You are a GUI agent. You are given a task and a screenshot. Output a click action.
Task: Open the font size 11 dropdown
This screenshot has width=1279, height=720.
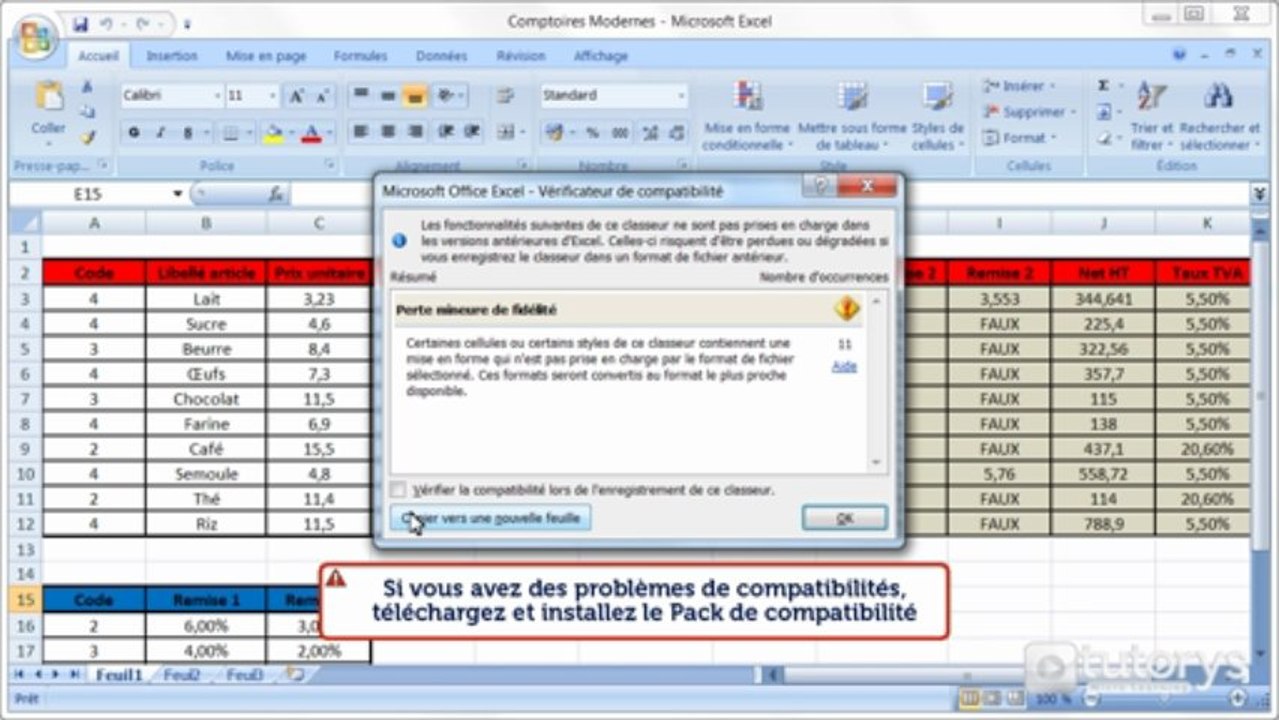(273, 96)
